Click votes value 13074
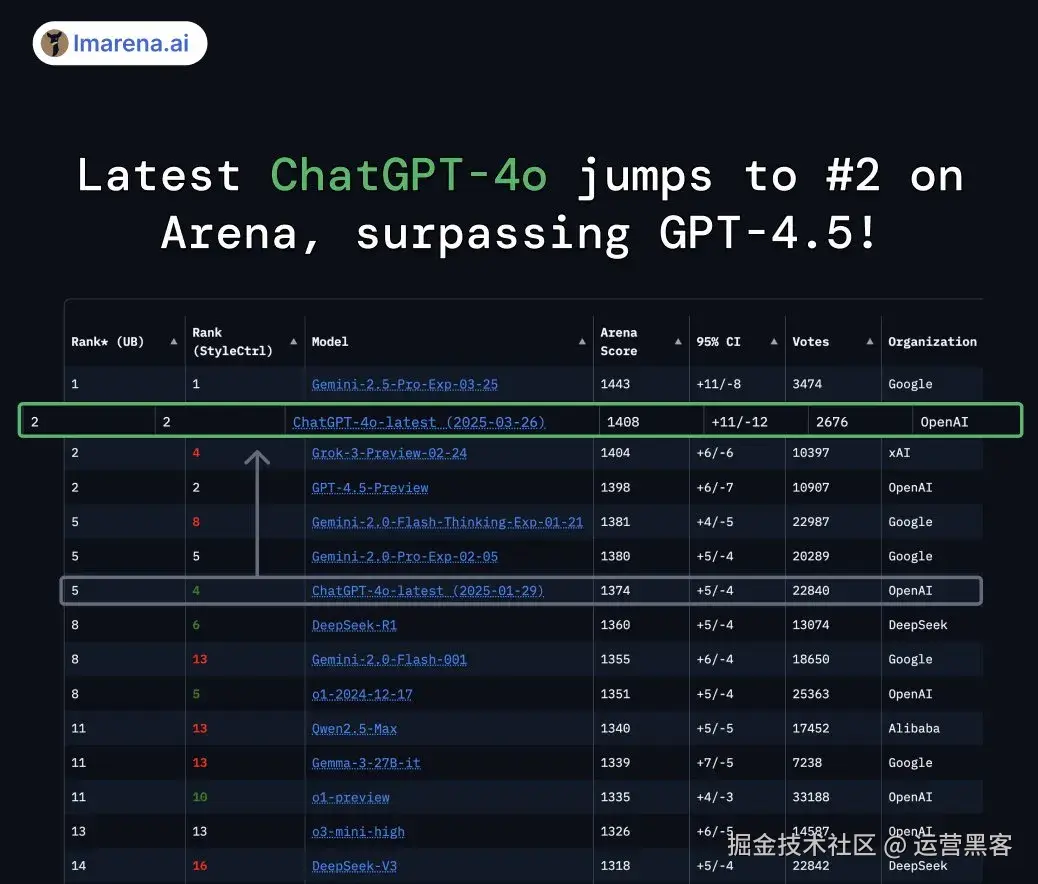 point(811,625)
